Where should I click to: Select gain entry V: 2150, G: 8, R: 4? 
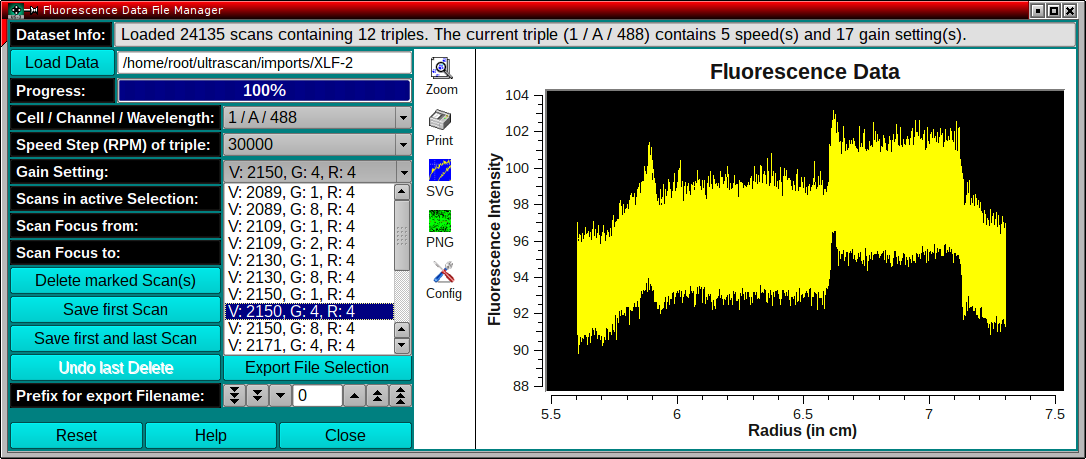pos(308,328)
